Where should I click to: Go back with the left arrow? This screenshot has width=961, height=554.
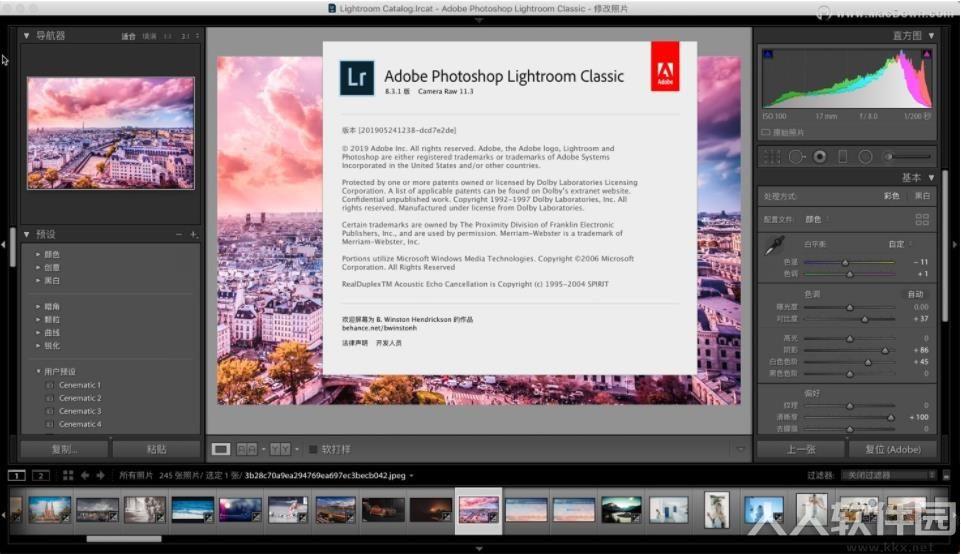coord(85,475)
